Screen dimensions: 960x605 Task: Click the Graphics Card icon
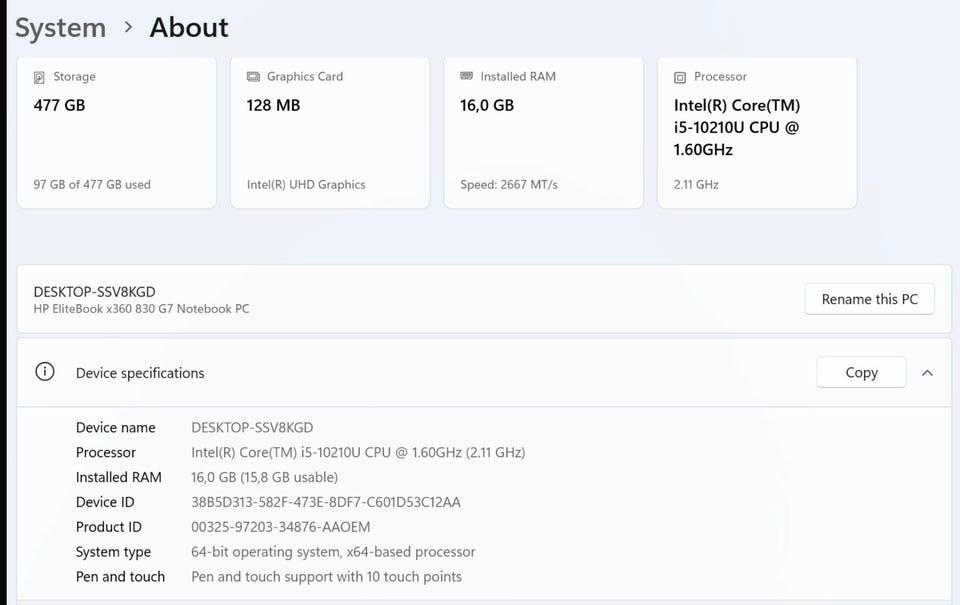(253, 77)
